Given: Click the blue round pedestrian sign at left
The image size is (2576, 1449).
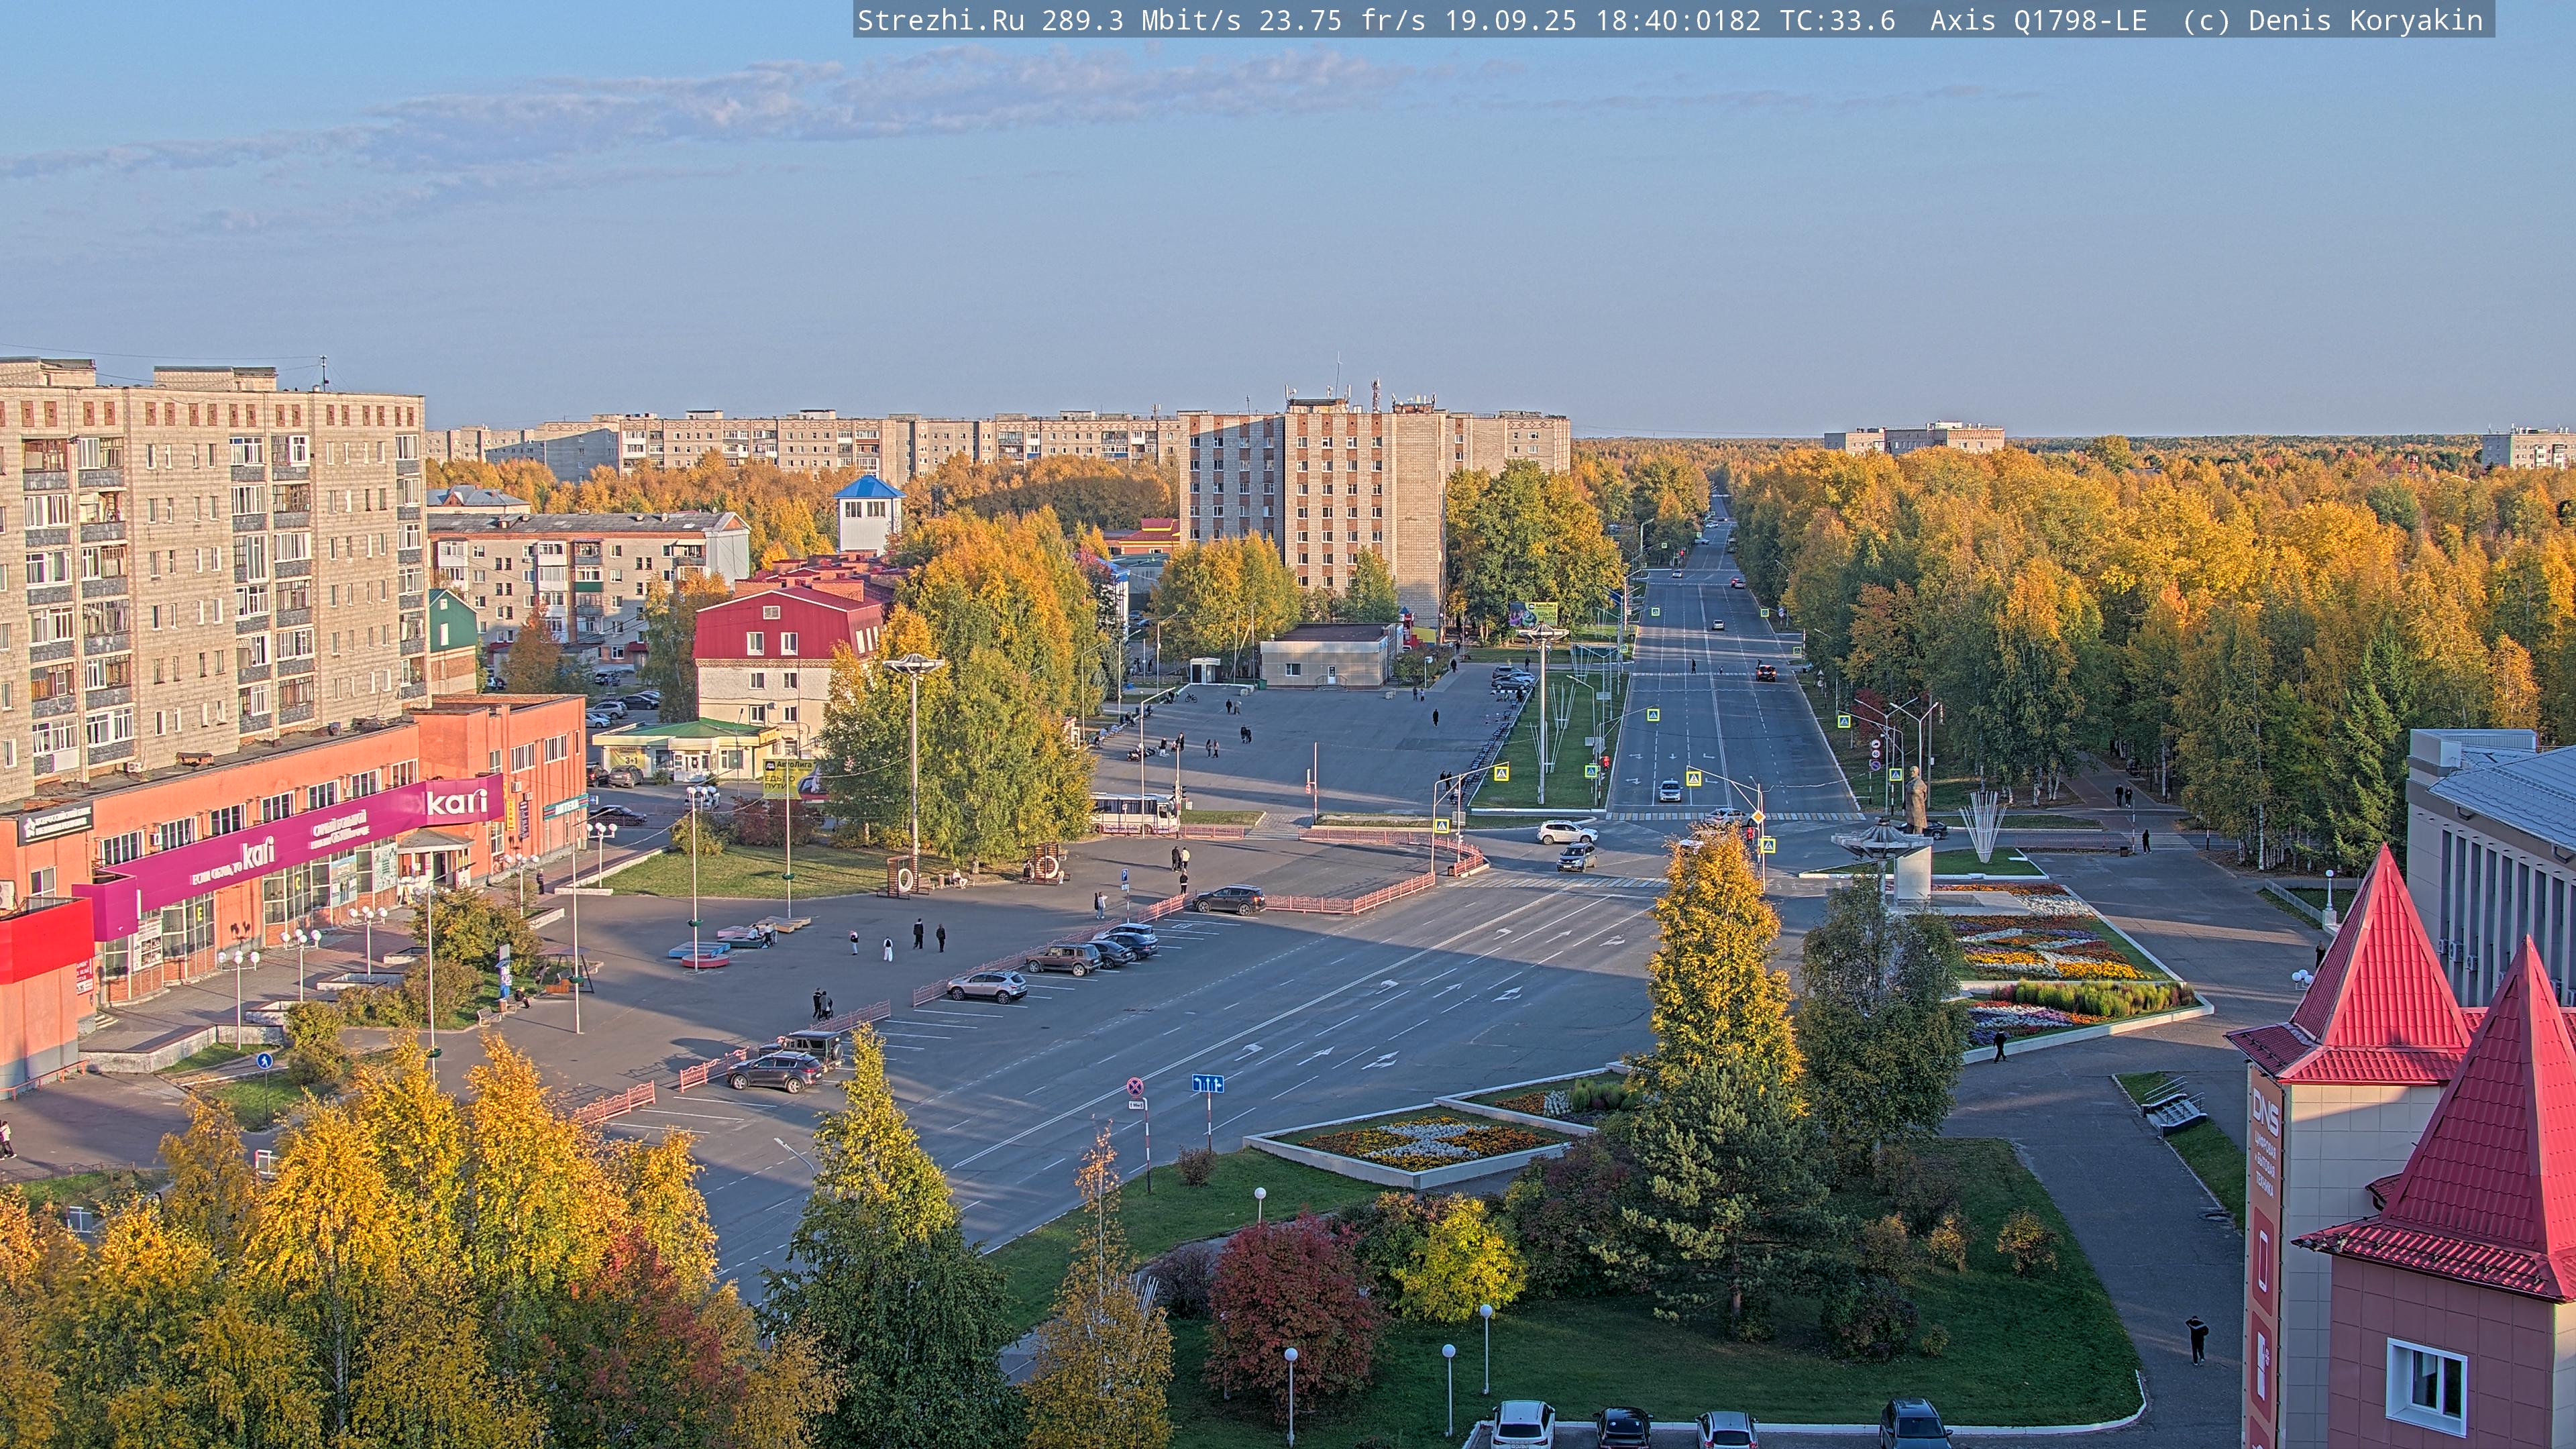Looking at the screenshot, I should tap(264, 1061).
